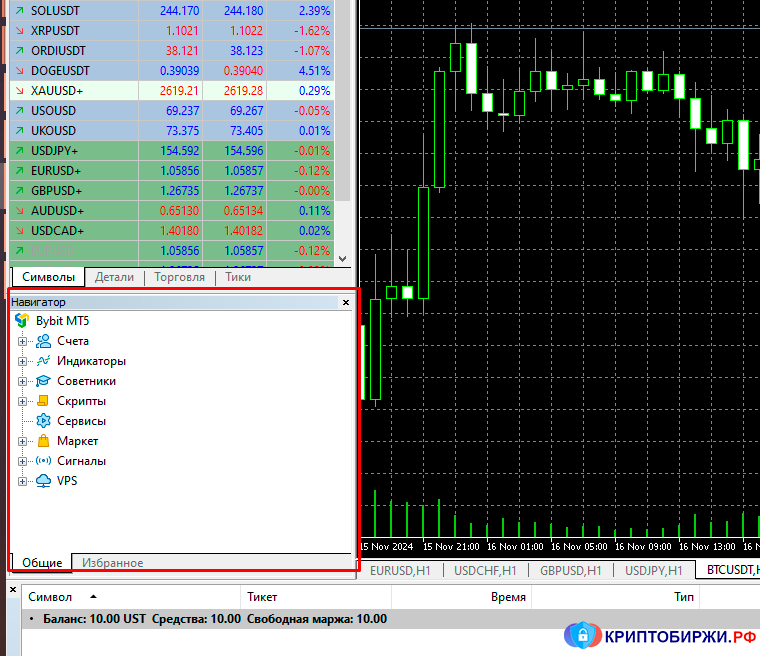
Task: Open the Тики tab
Action: coord(238,277)
